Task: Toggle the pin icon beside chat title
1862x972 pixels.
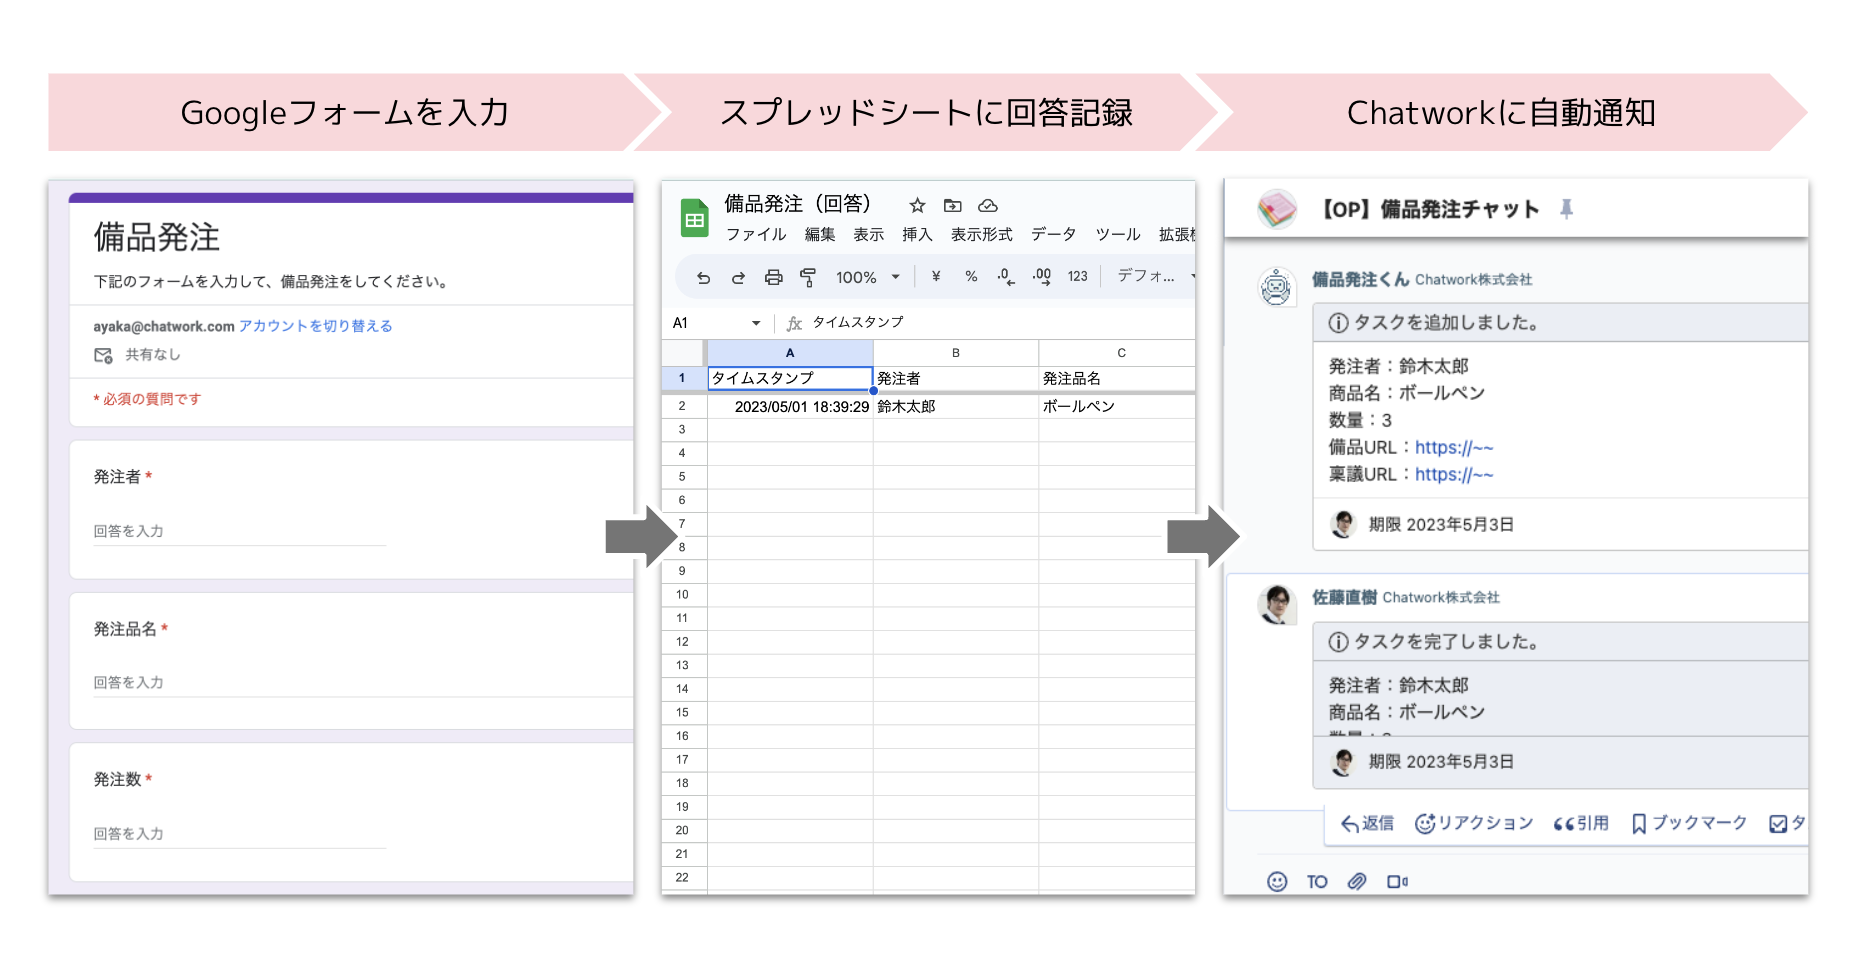Action: 1566,208
